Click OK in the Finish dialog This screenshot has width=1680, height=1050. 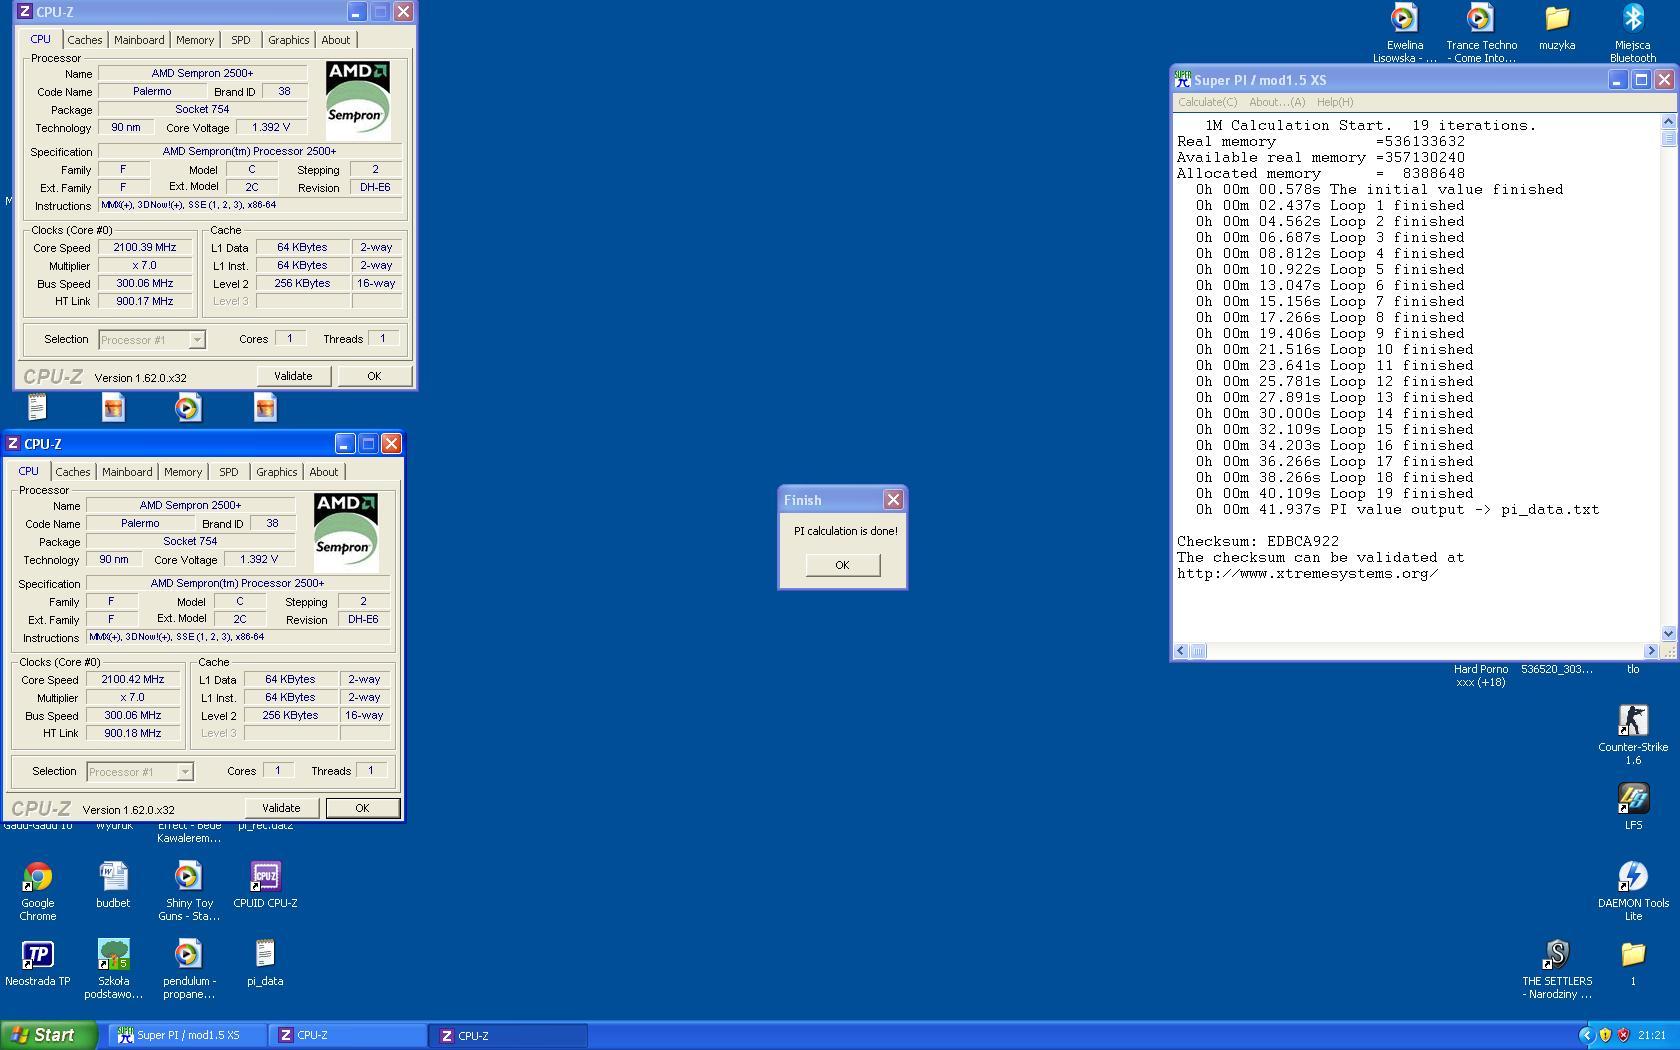point(842,565)
